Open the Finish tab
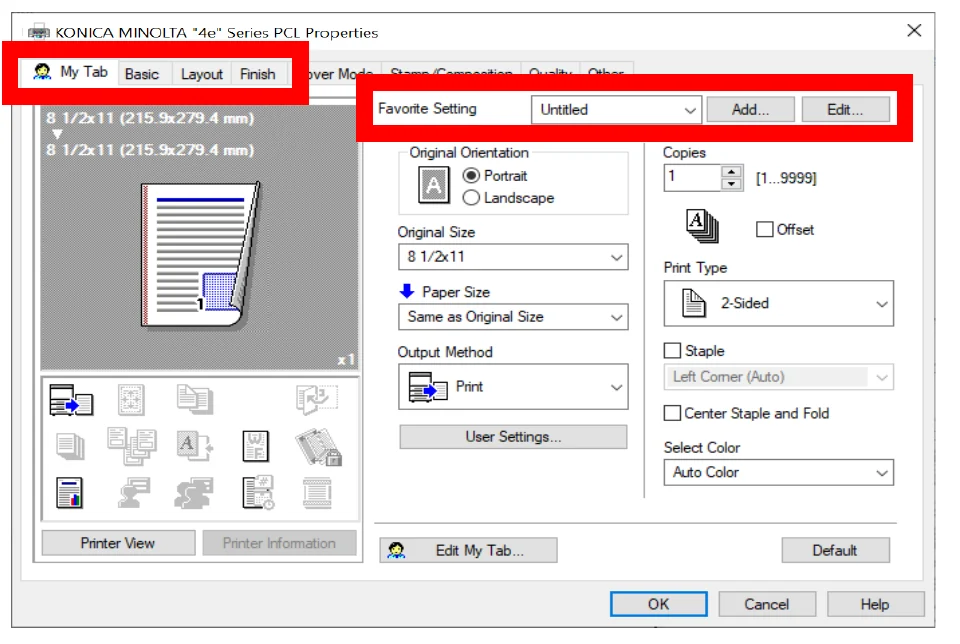The image size is (960, 644). pyautogui.click(x=258, y=74)
